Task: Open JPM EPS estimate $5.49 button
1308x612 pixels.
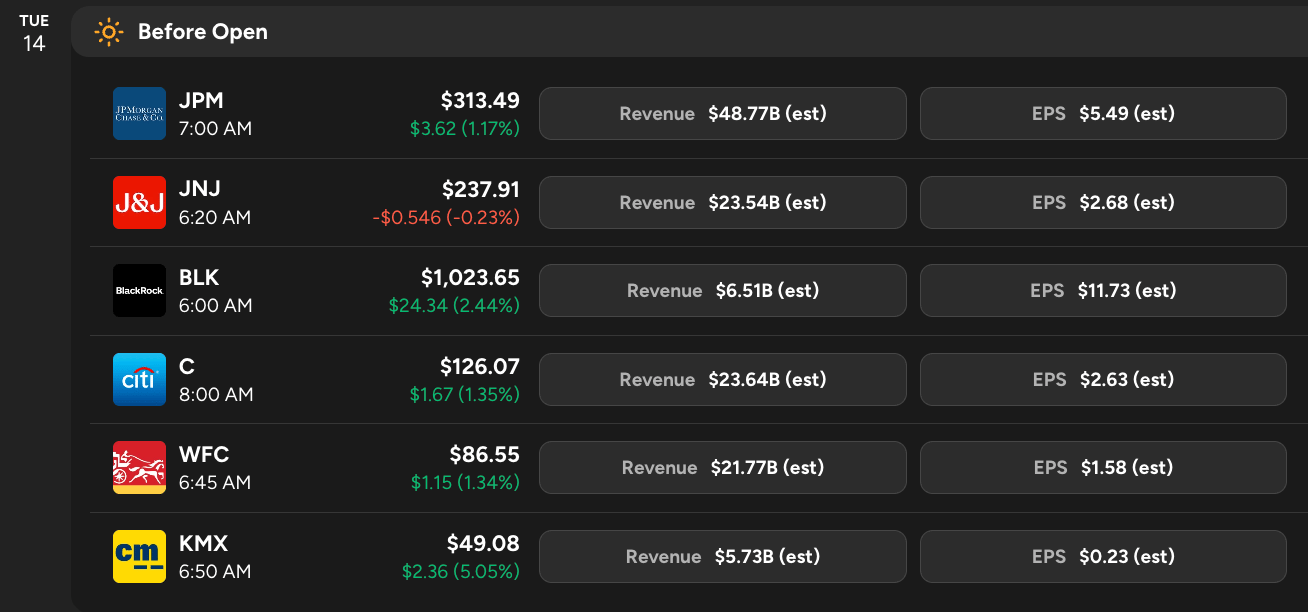Action: (x=1103, y=113)
